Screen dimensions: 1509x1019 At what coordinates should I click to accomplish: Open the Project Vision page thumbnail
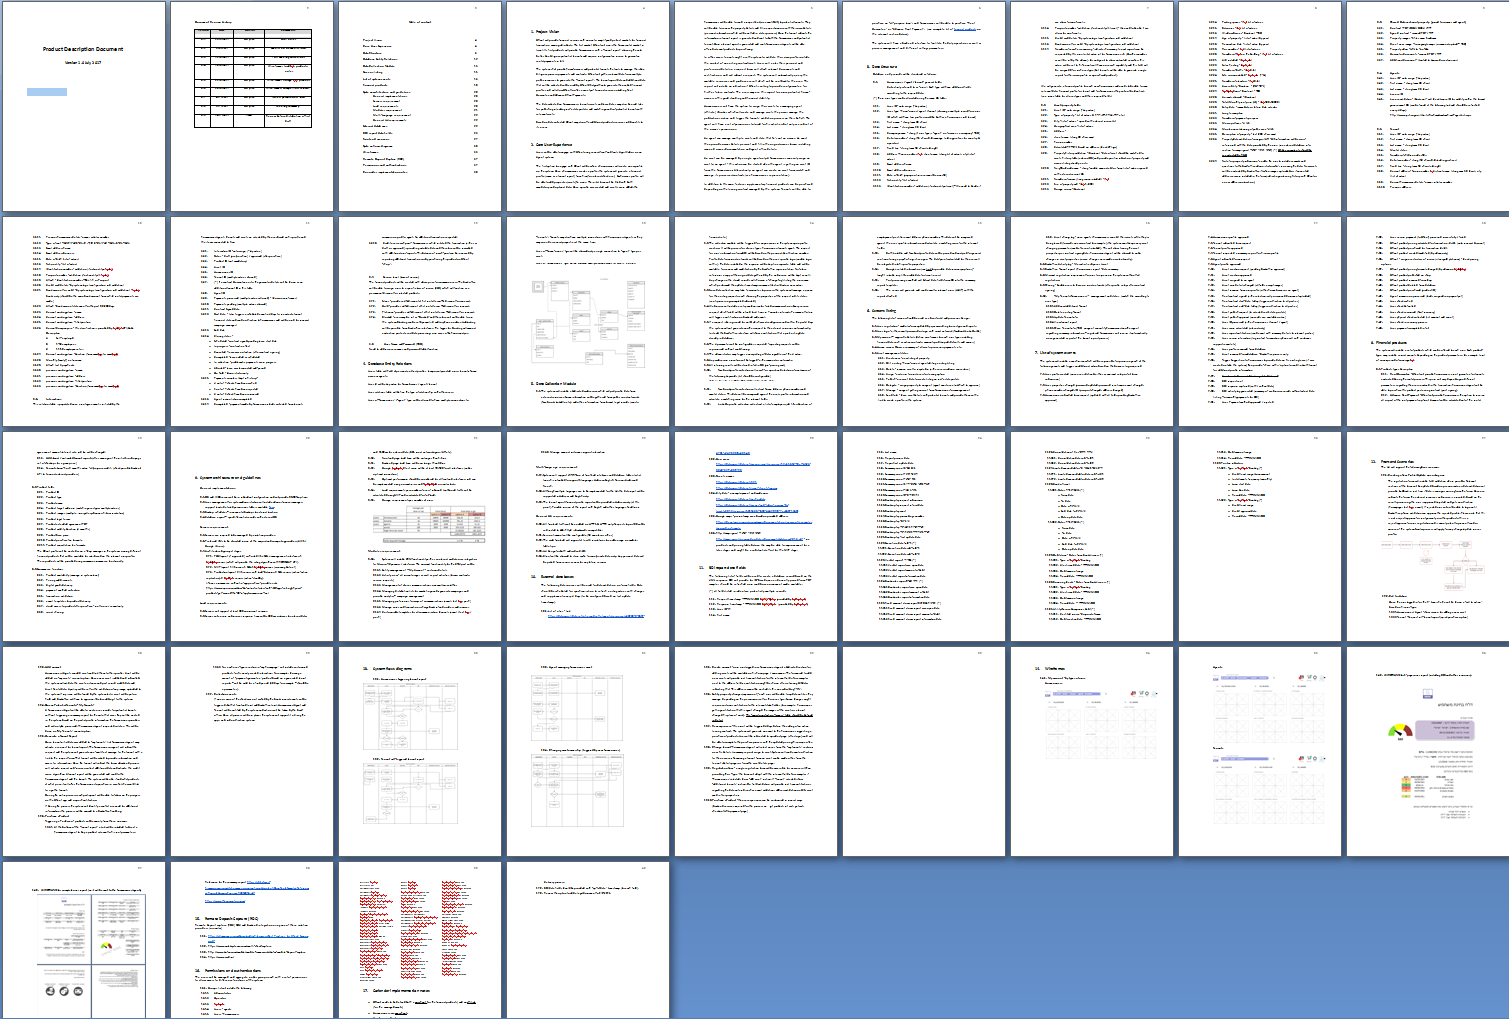588,106
